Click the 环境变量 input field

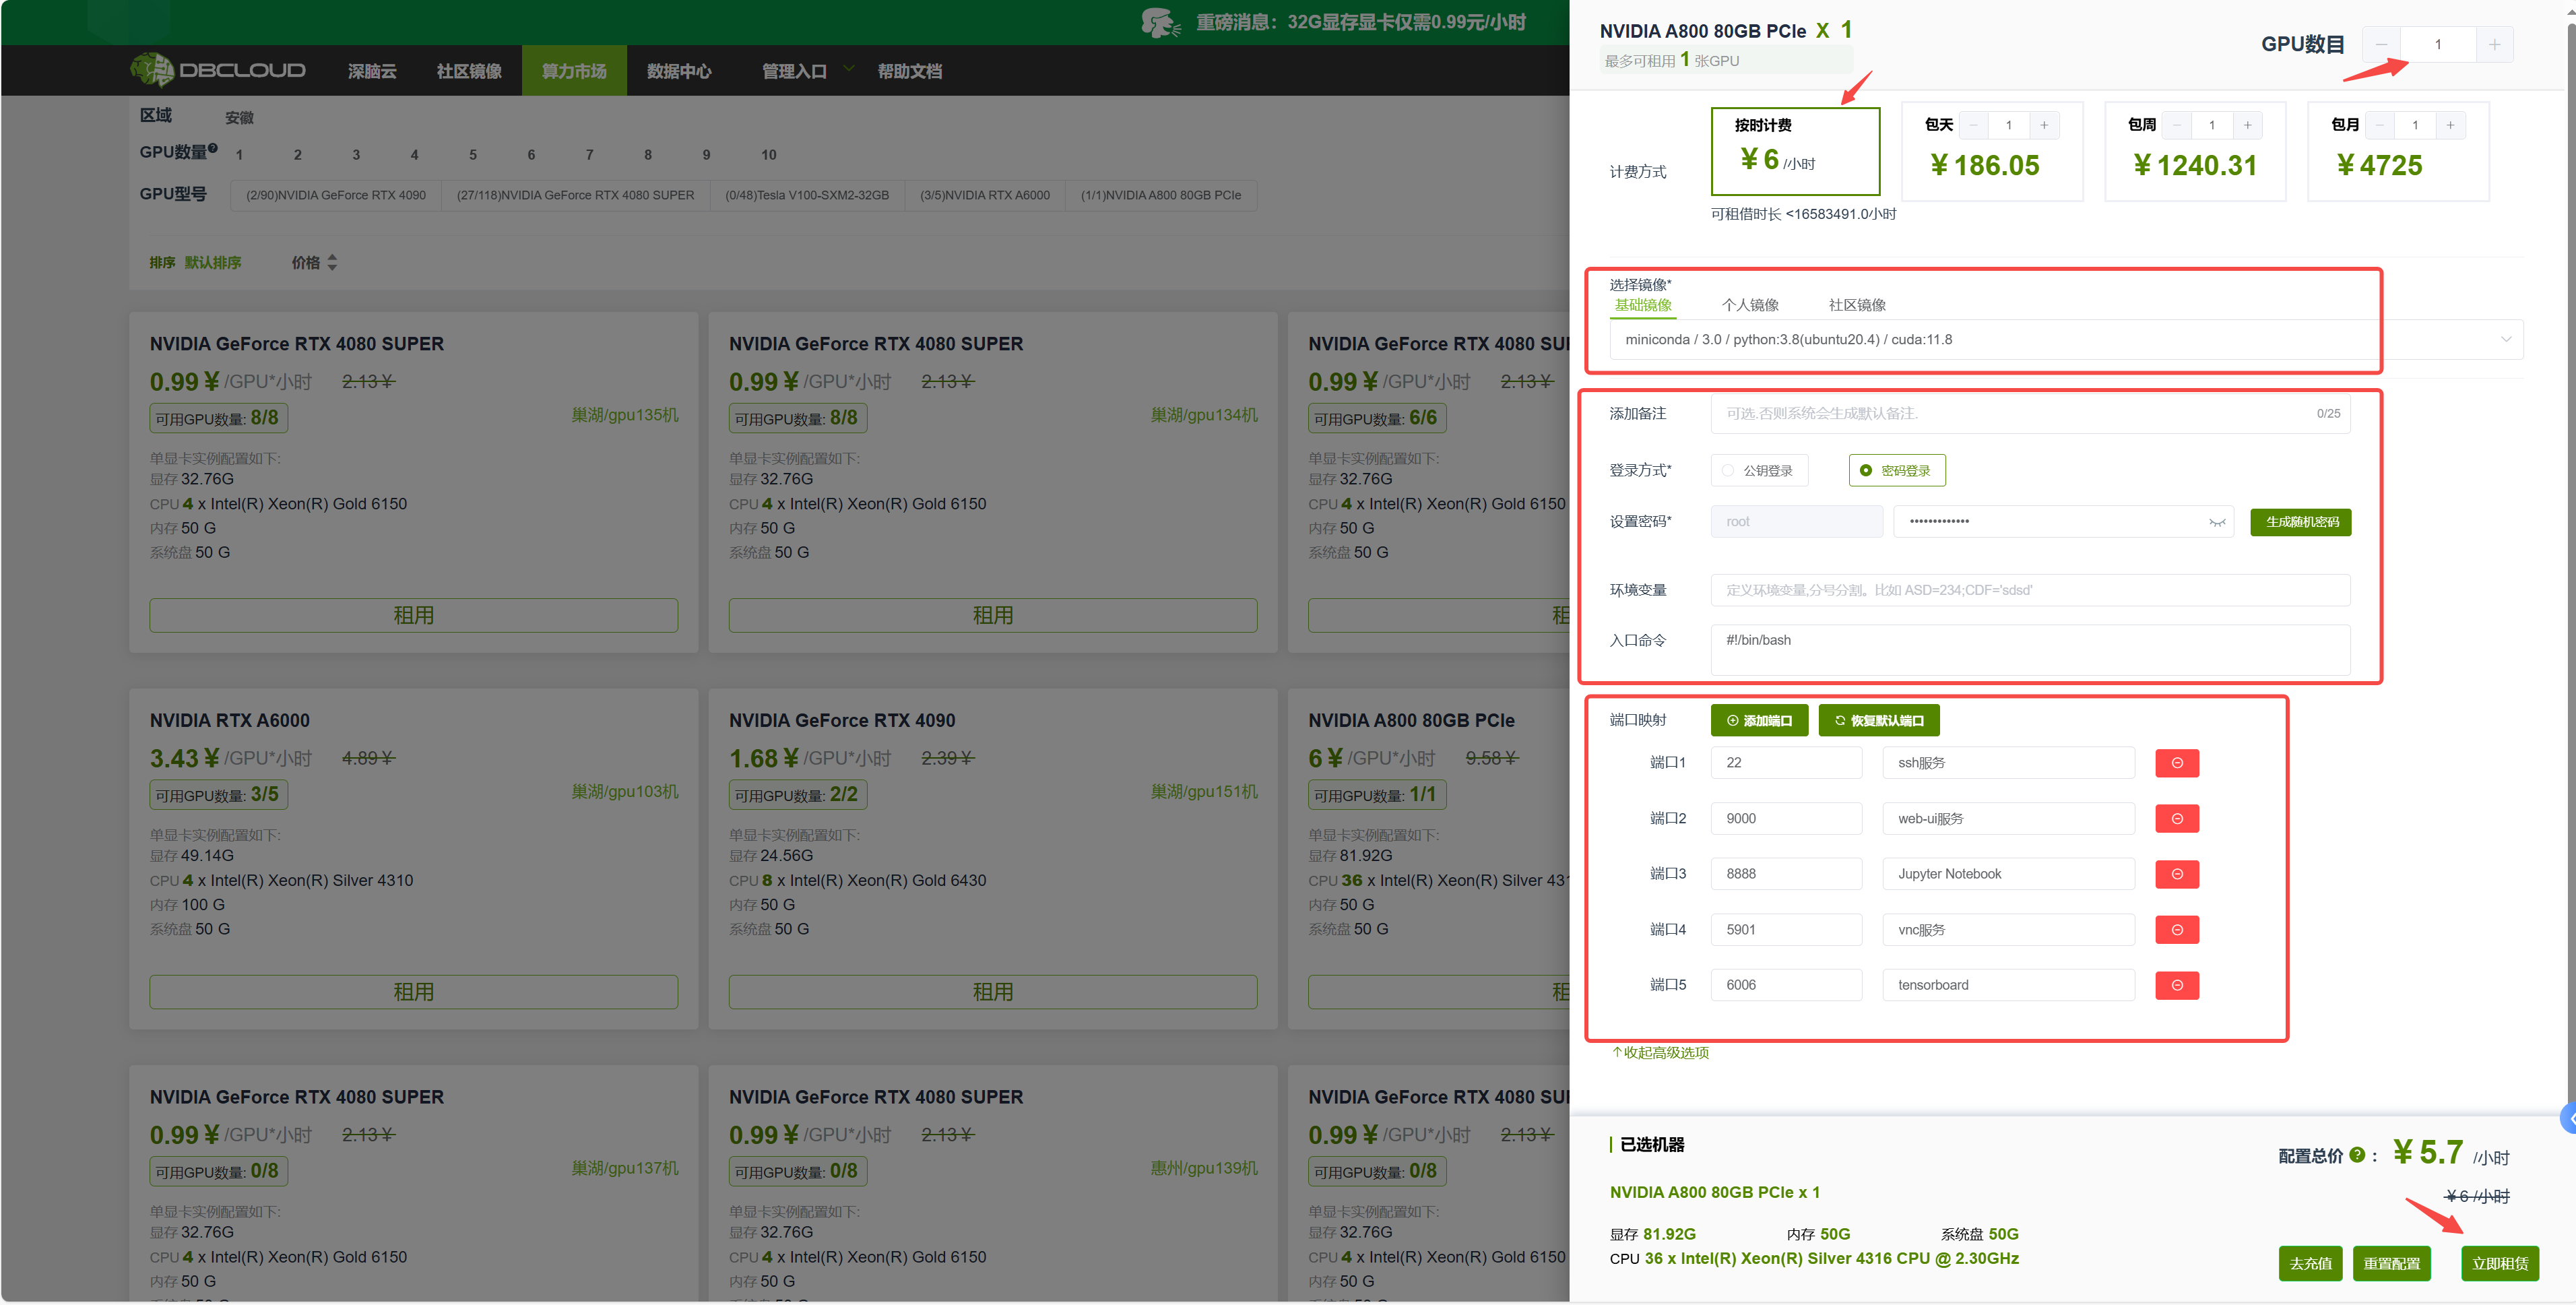(x=2030, y=590)
